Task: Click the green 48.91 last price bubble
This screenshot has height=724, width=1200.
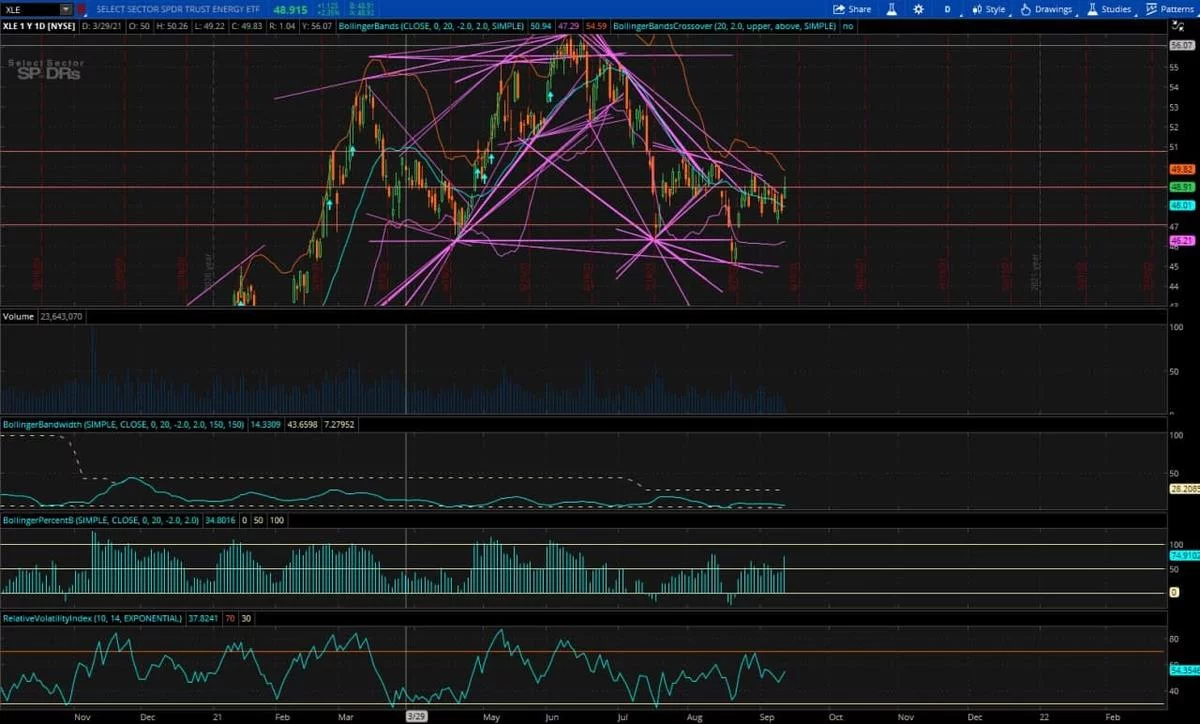Action: 1182,187
